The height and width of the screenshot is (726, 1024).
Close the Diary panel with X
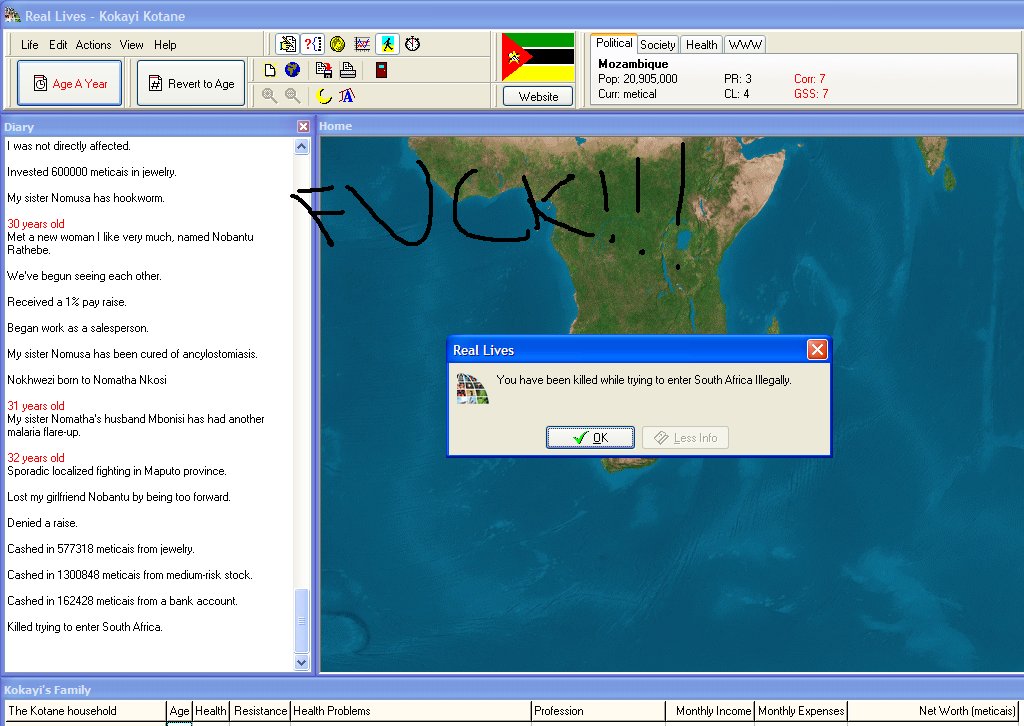coord(303,126)
